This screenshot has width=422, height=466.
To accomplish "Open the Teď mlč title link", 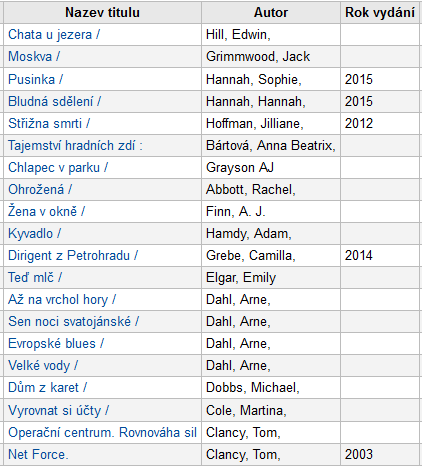I will [x=35, y=278].
